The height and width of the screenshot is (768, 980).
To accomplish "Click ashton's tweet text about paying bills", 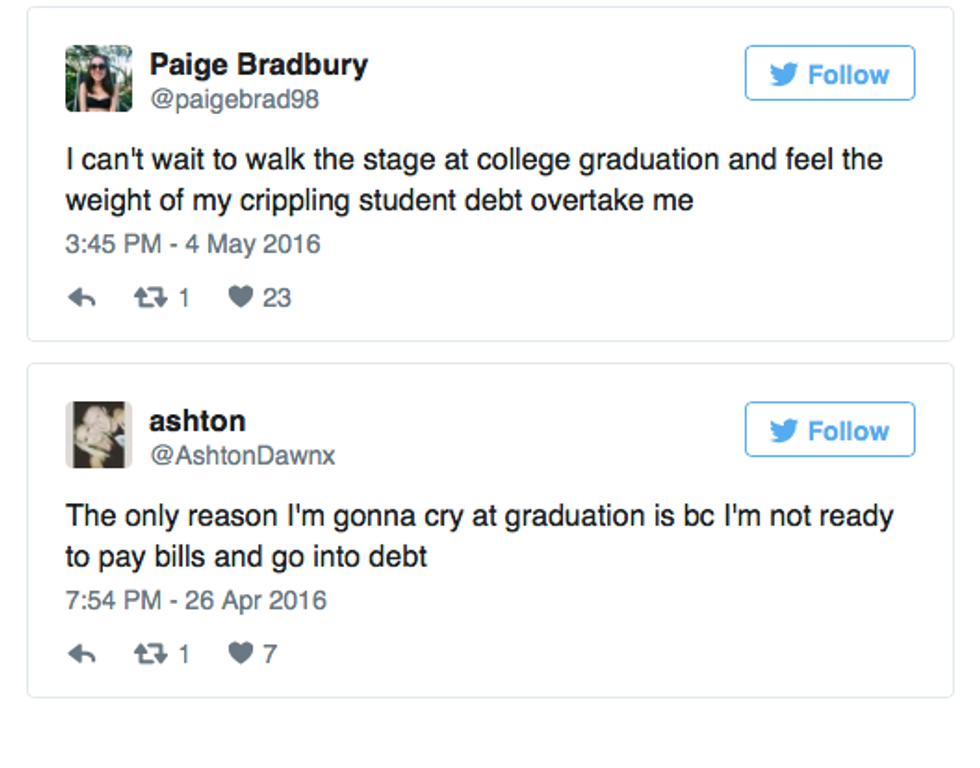I will click(479, 536).
